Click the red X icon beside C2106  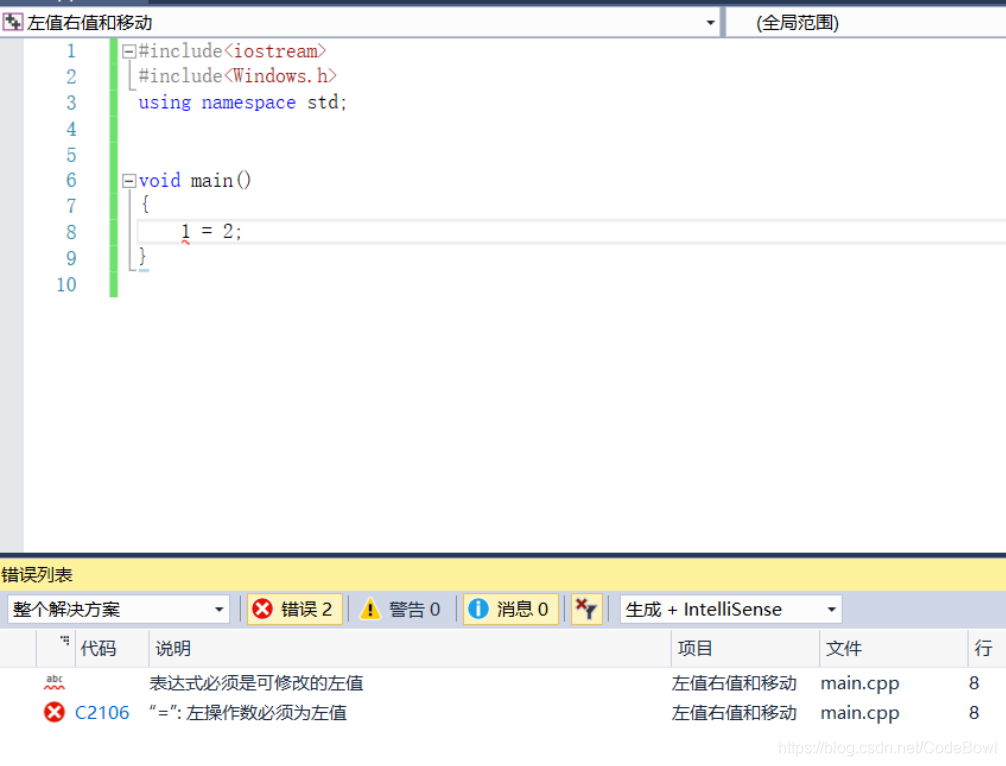point(55,713)
